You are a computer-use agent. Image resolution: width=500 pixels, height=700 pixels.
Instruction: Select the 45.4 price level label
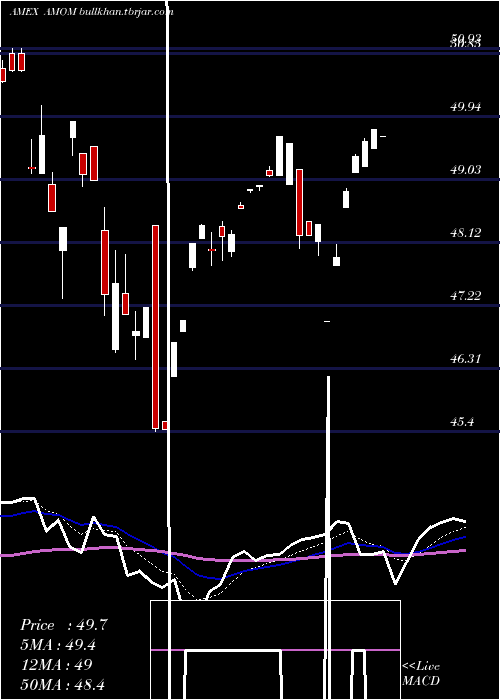point(462,421)
